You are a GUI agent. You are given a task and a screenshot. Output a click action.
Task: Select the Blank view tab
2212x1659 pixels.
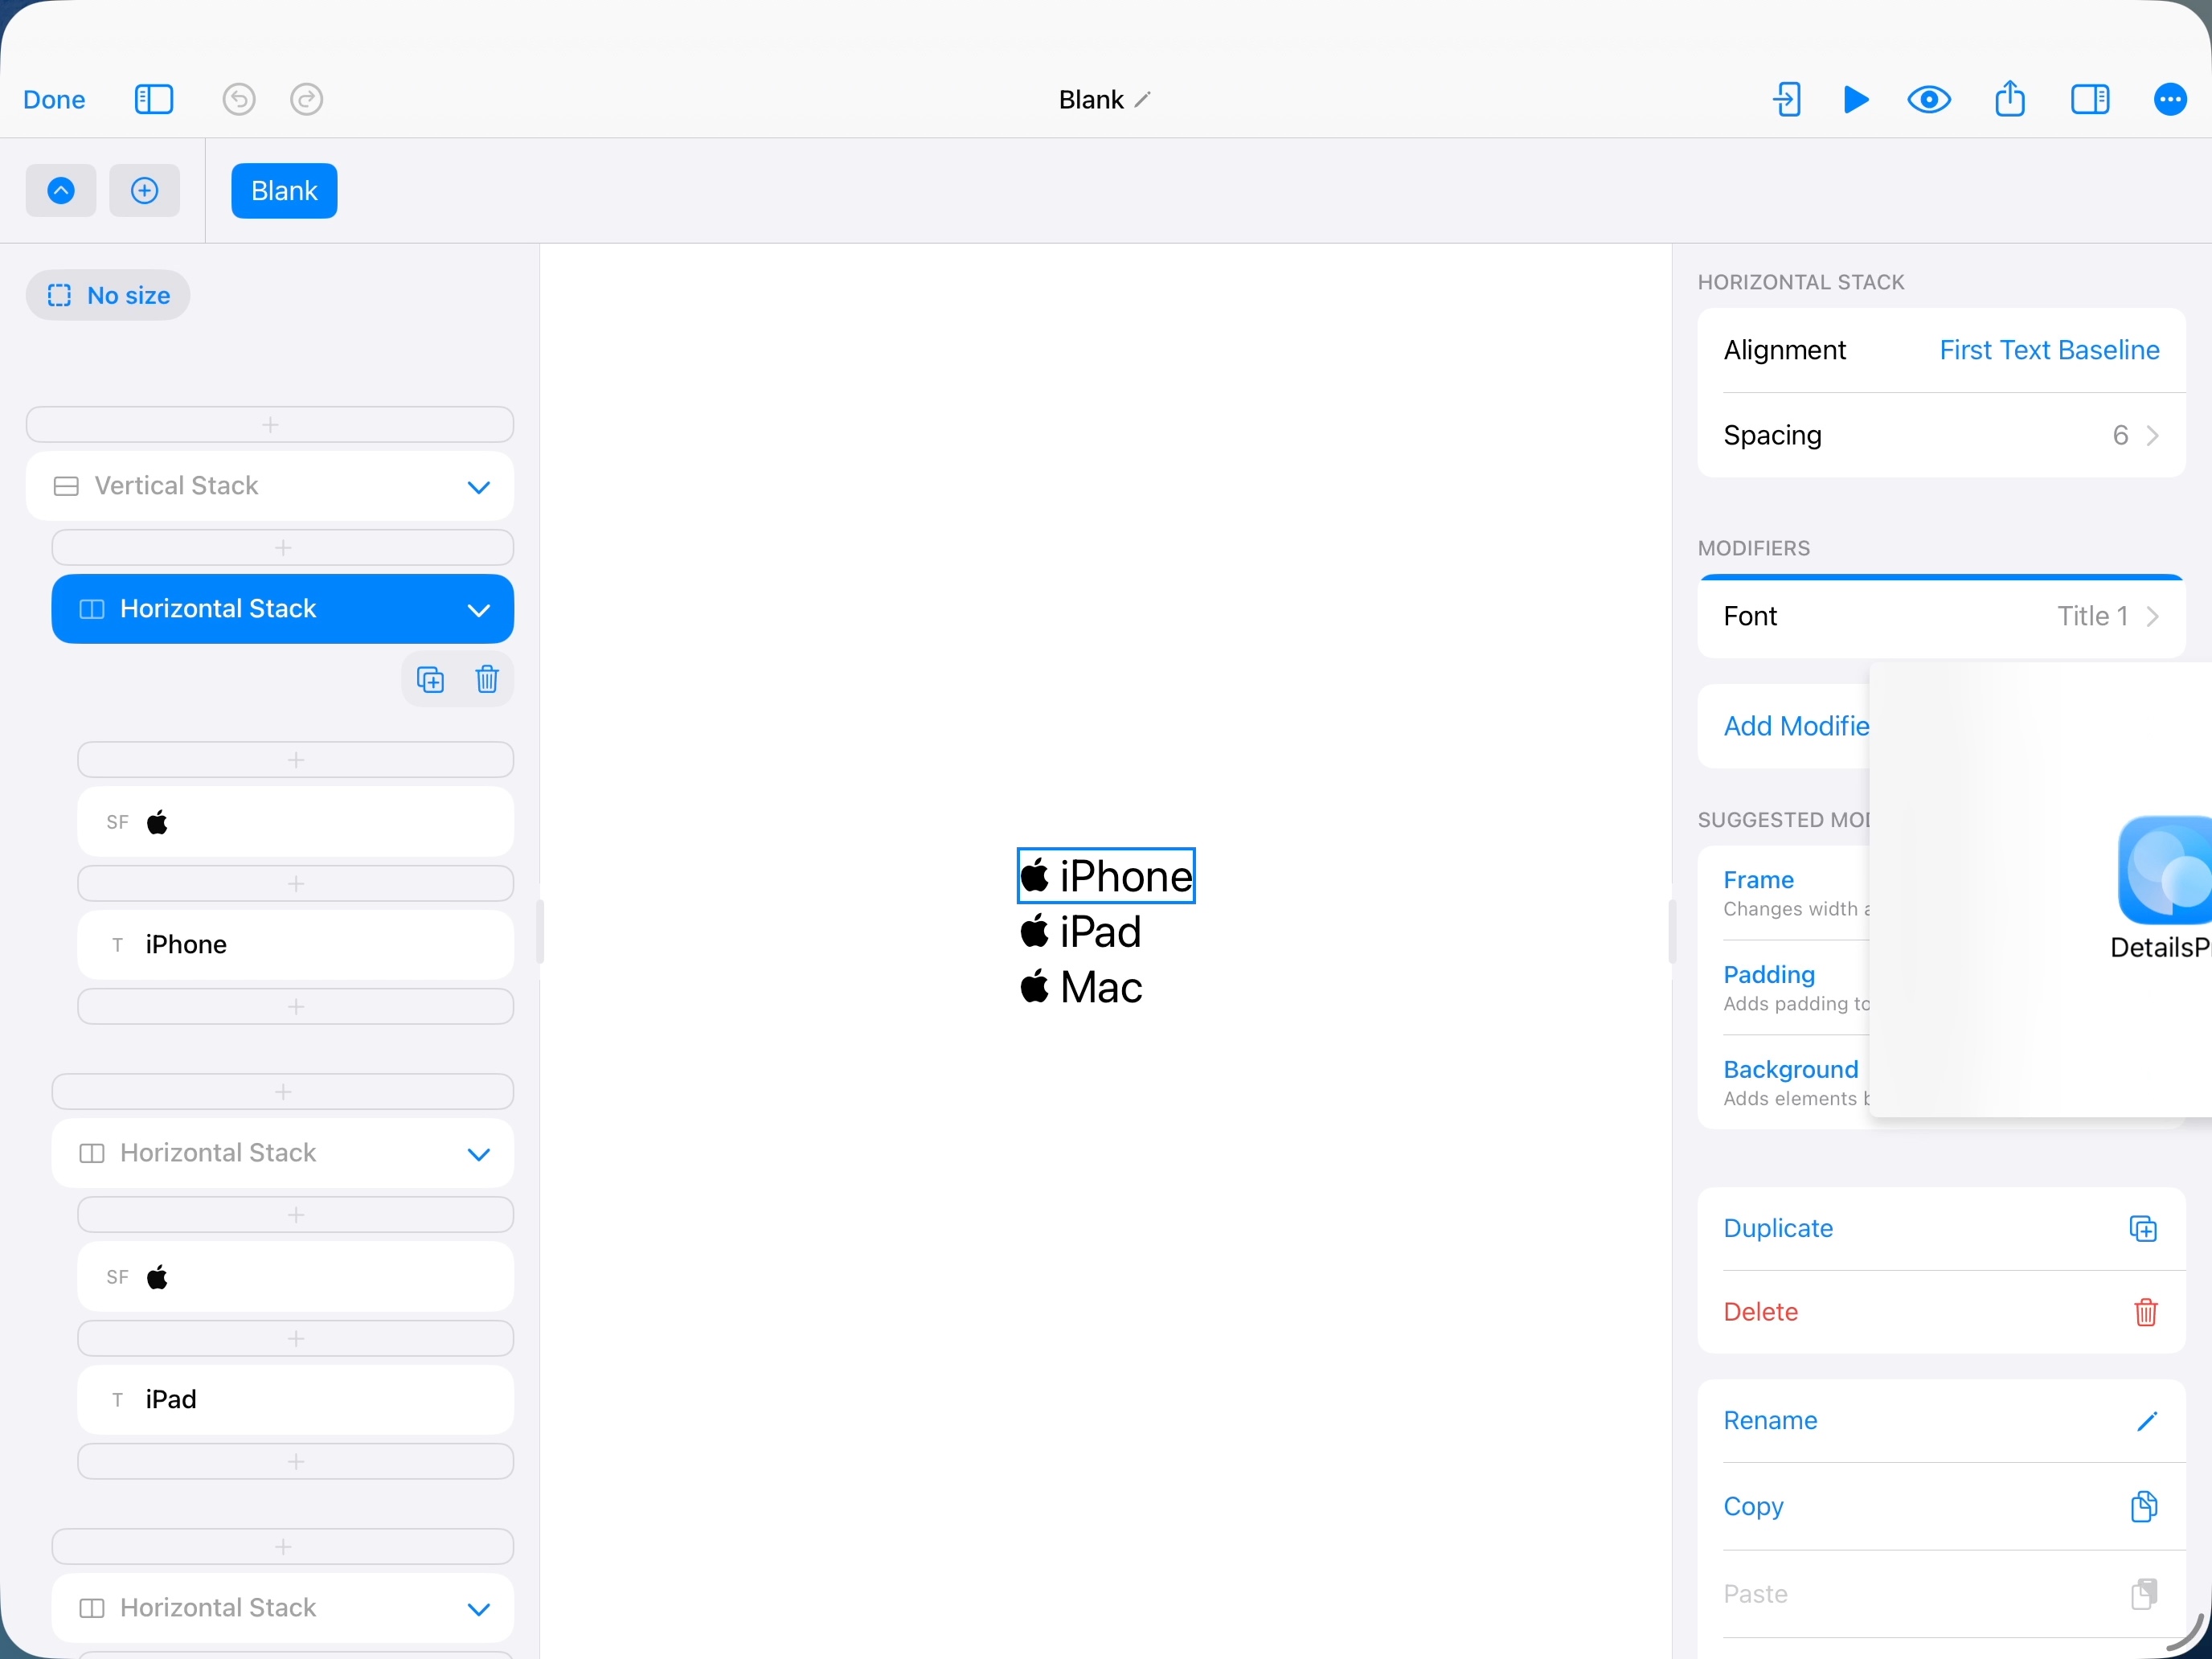(x=284, y=191)
